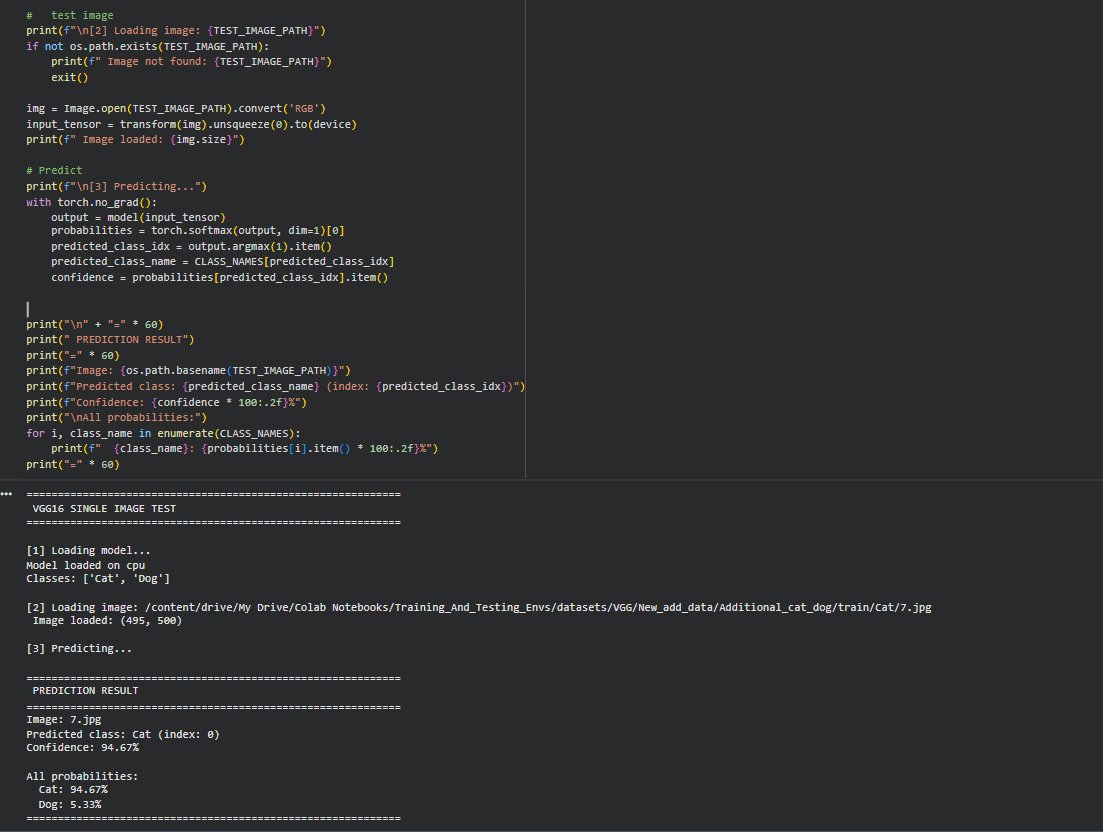
Task: Click the 'with torch.no_grad():' line
Action: coord(91,203)
